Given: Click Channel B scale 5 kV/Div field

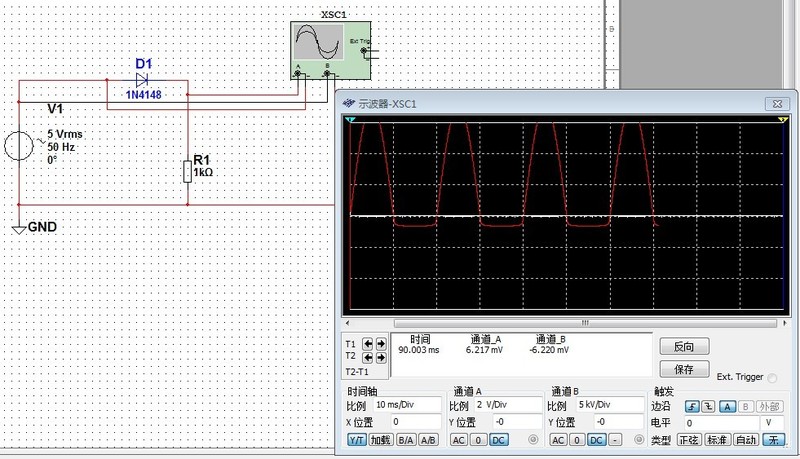Looking at the screenshot, I should 607,406.
